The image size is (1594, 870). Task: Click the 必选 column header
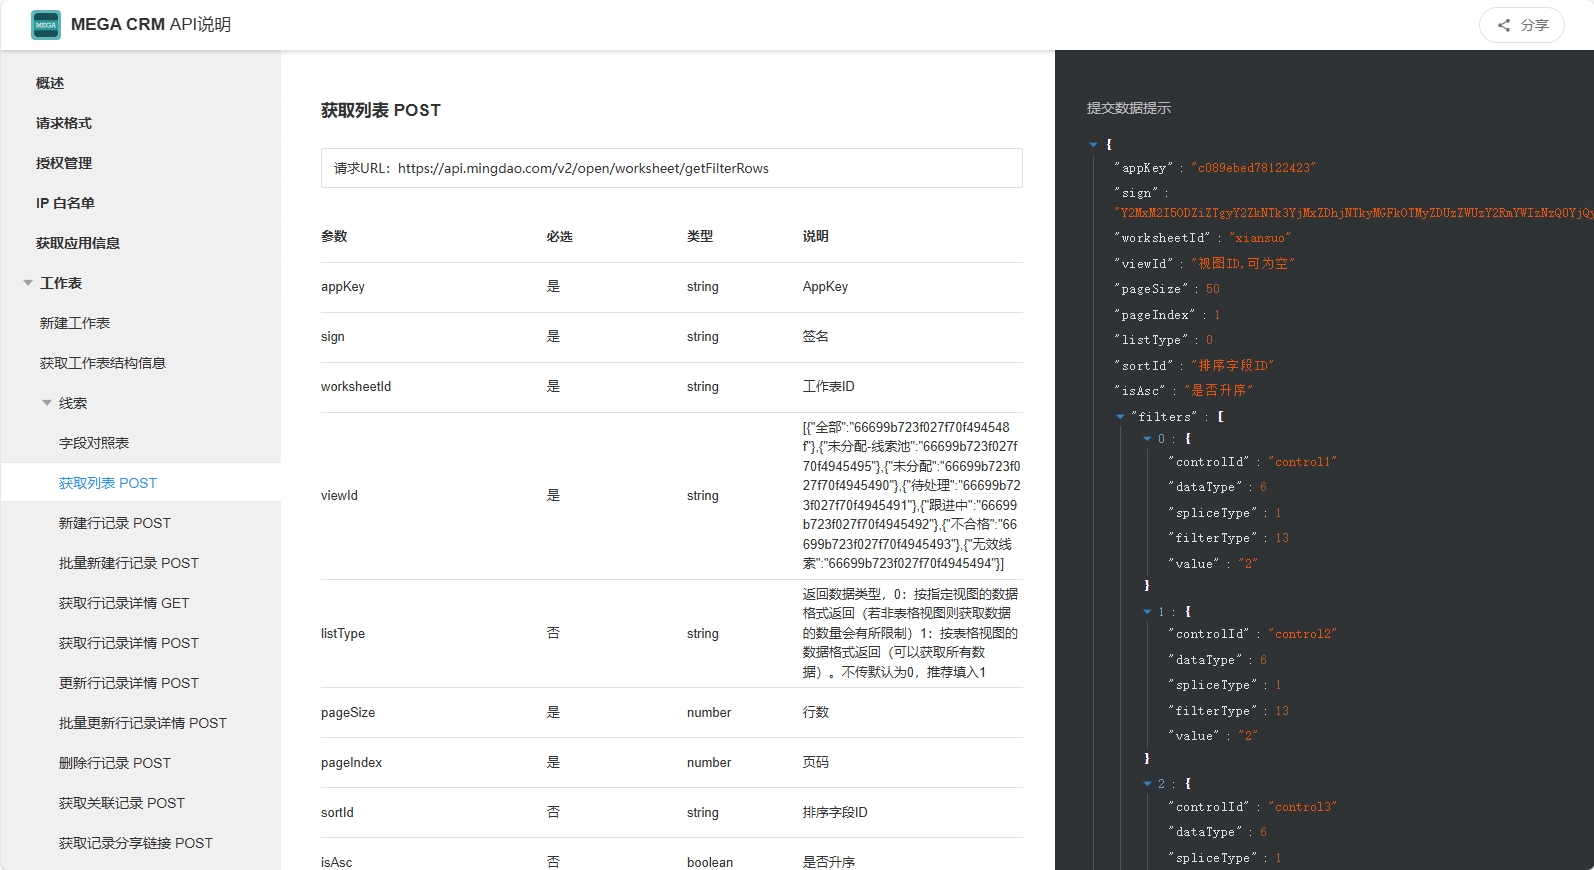(x=560, y=237)
